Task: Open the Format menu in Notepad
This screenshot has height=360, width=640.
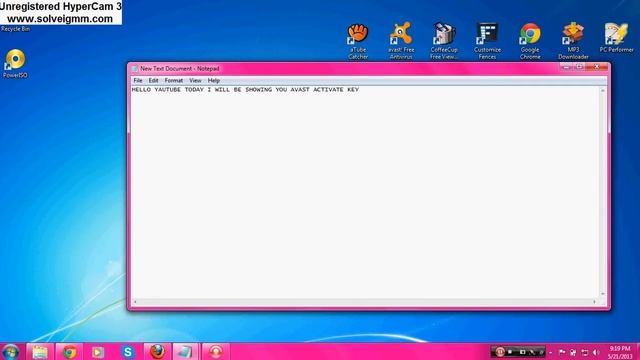Action: click(173, 80)
